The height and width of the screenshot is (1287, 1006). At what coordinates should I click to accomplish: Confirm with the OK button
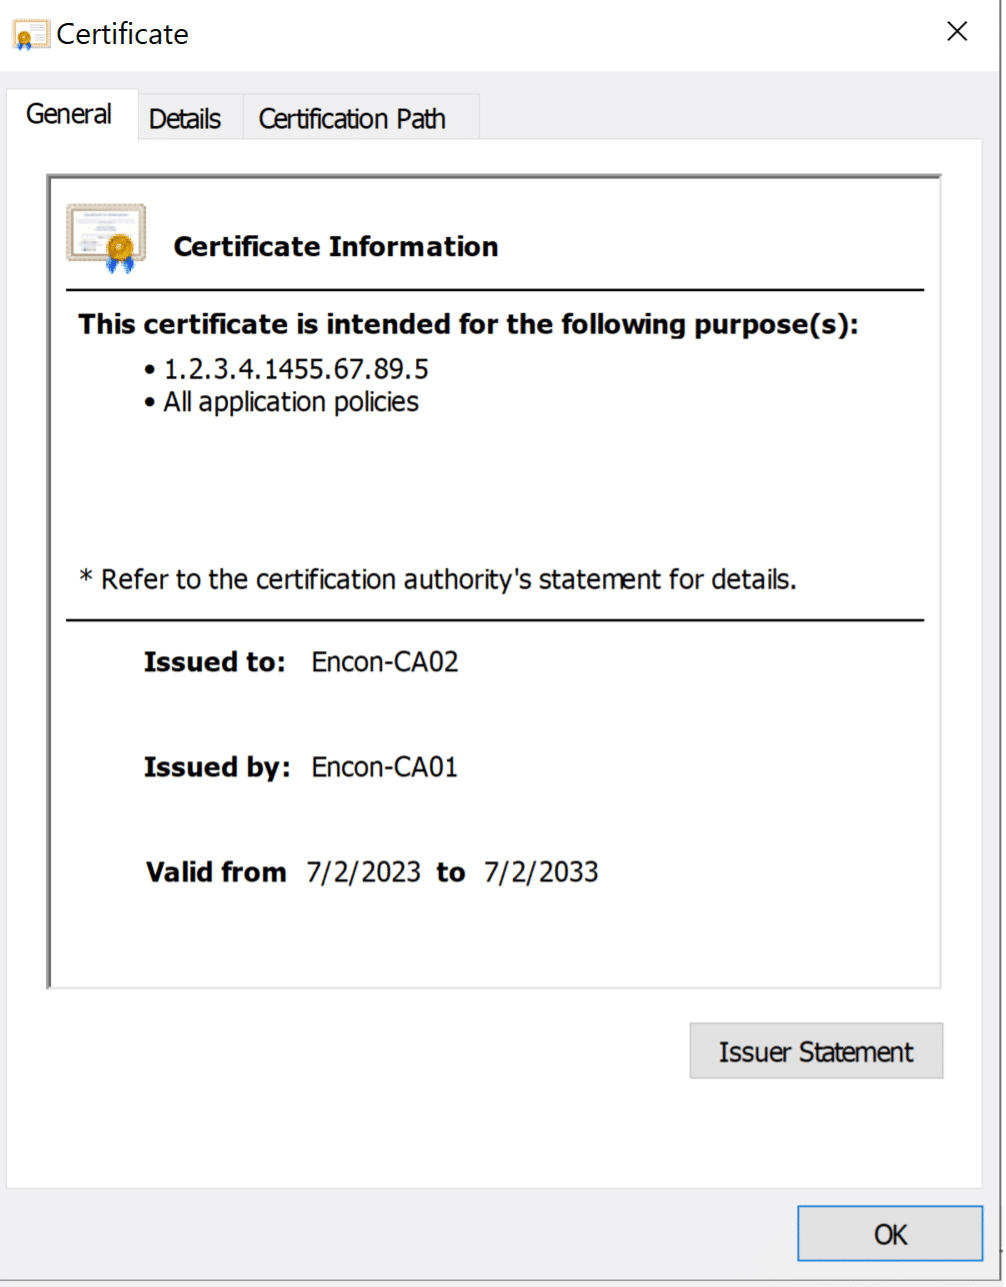(x=890, y=1235)
